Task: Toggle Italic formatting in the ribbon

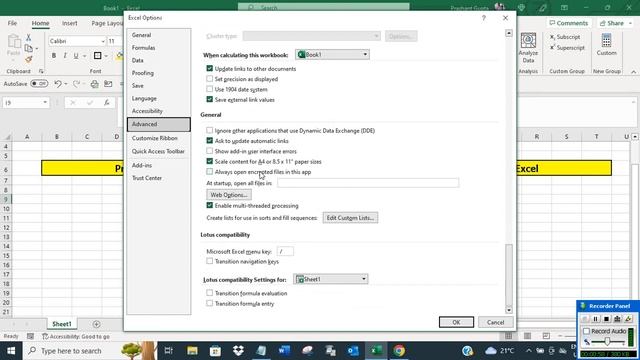Action: tap(65, 56)
